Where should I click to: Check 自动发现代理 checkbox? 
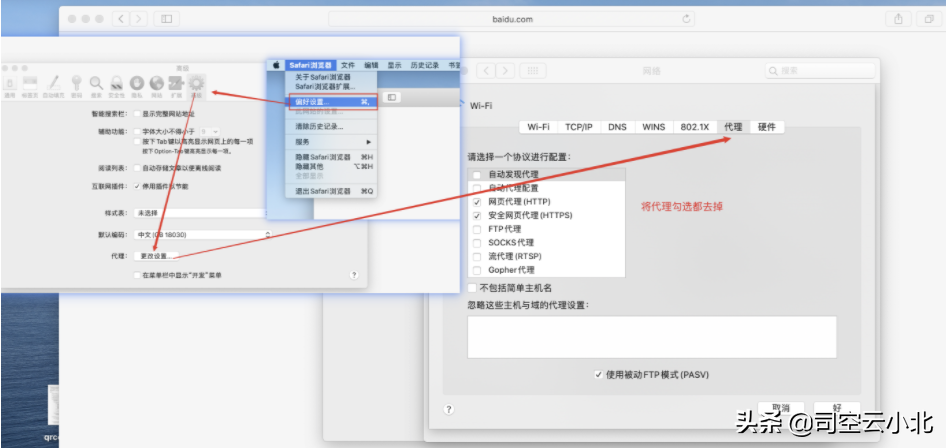tap(477, 174)
